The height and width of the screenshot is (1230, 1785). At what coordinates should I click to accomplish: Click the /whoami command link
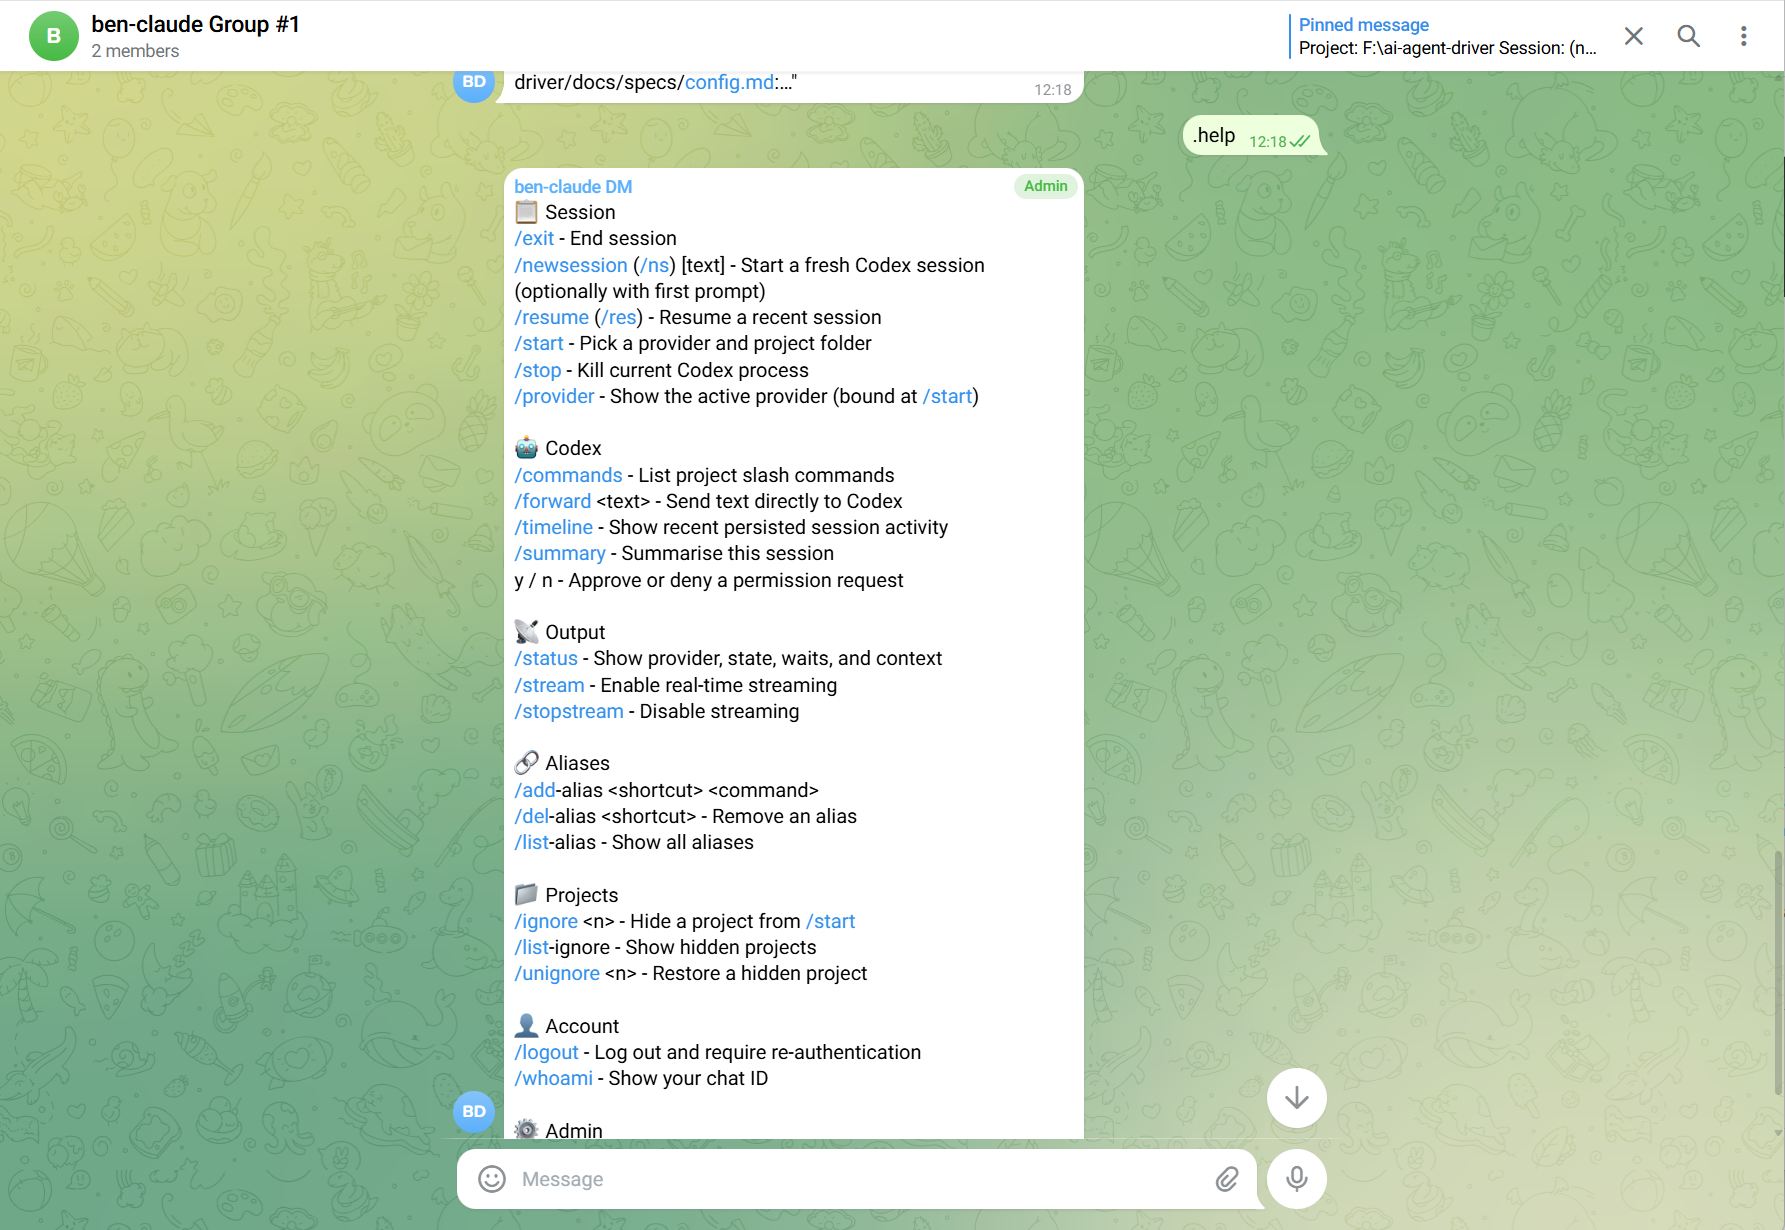(554, 1078)
